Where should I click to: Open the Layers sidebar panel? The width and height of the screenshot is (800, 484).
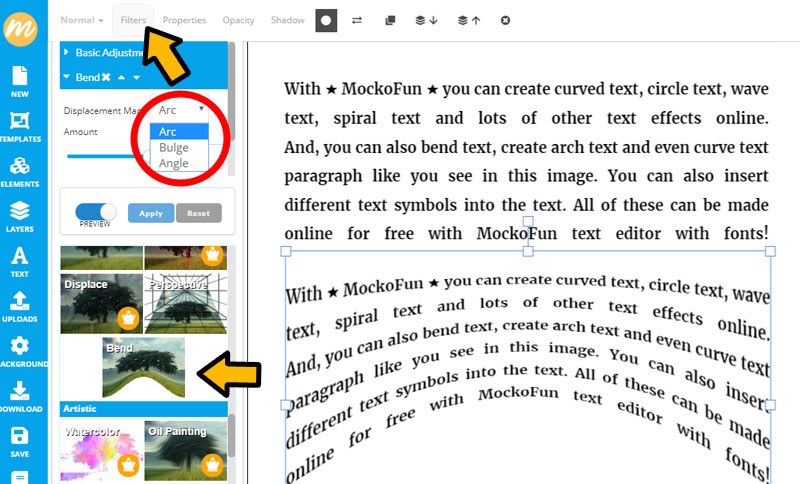[20, 217]
